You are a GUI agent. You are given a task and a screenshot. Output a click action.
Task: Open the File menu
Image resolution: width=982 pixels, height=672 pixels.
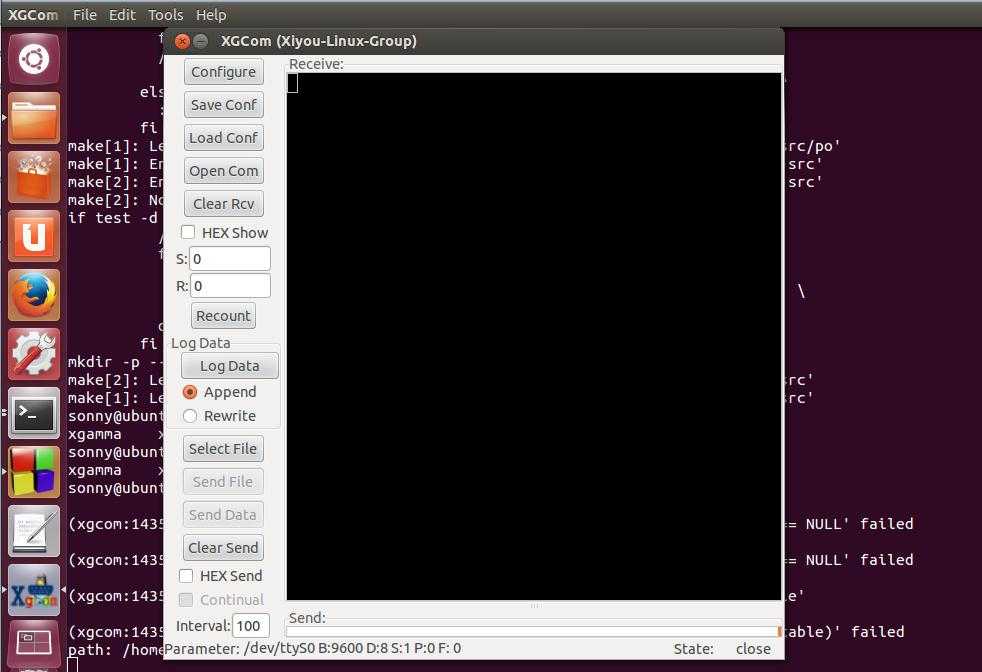pos(85,14)
